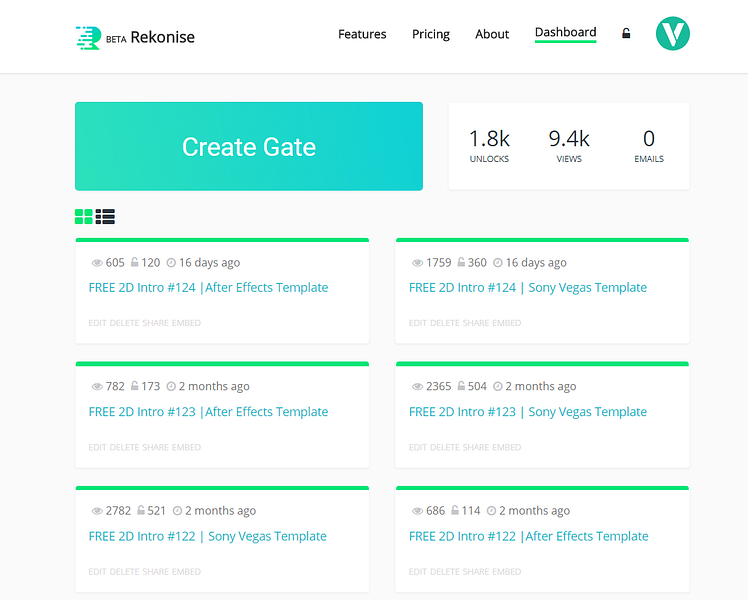This screenshot has width=748, height=600.
Task: Click the Create Gate button
Action: click(x=249, y=146)
